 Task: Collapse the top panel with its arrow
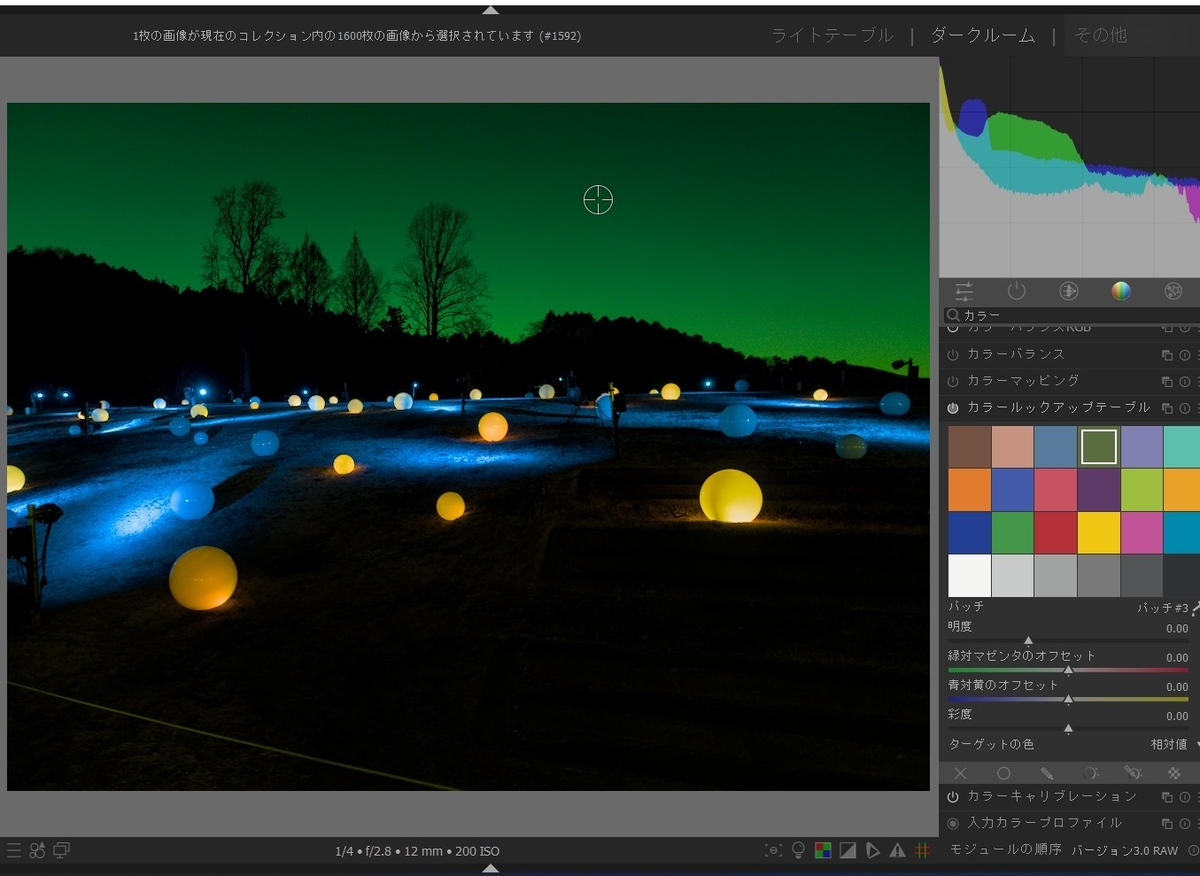(x=490, y=9)
